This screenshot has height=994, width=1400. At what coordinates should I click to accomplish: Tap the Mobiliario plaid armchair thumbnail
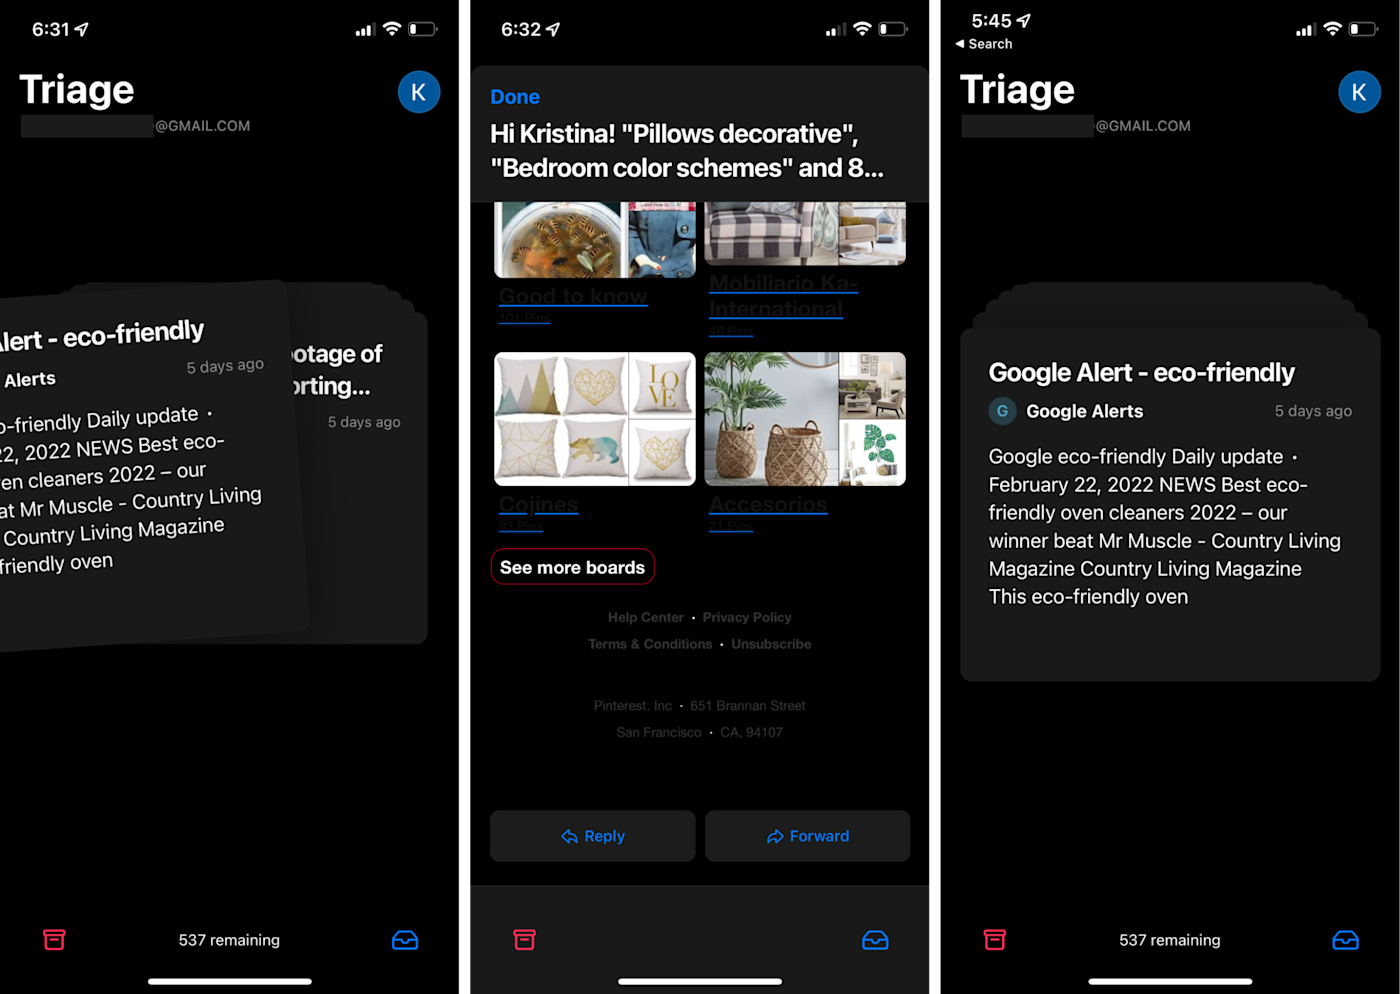[x=805, y=234]
